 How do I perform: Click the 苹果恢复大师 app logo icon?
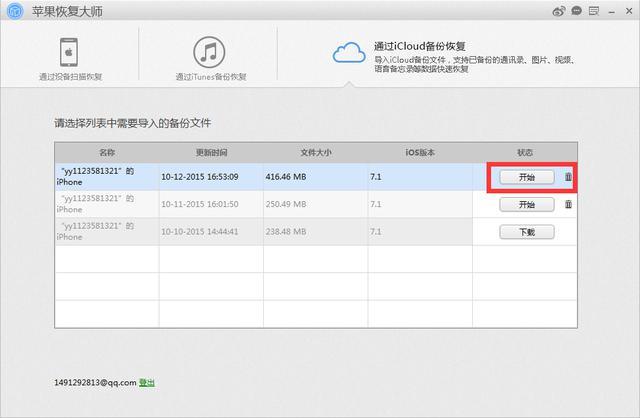coord(15,11)
